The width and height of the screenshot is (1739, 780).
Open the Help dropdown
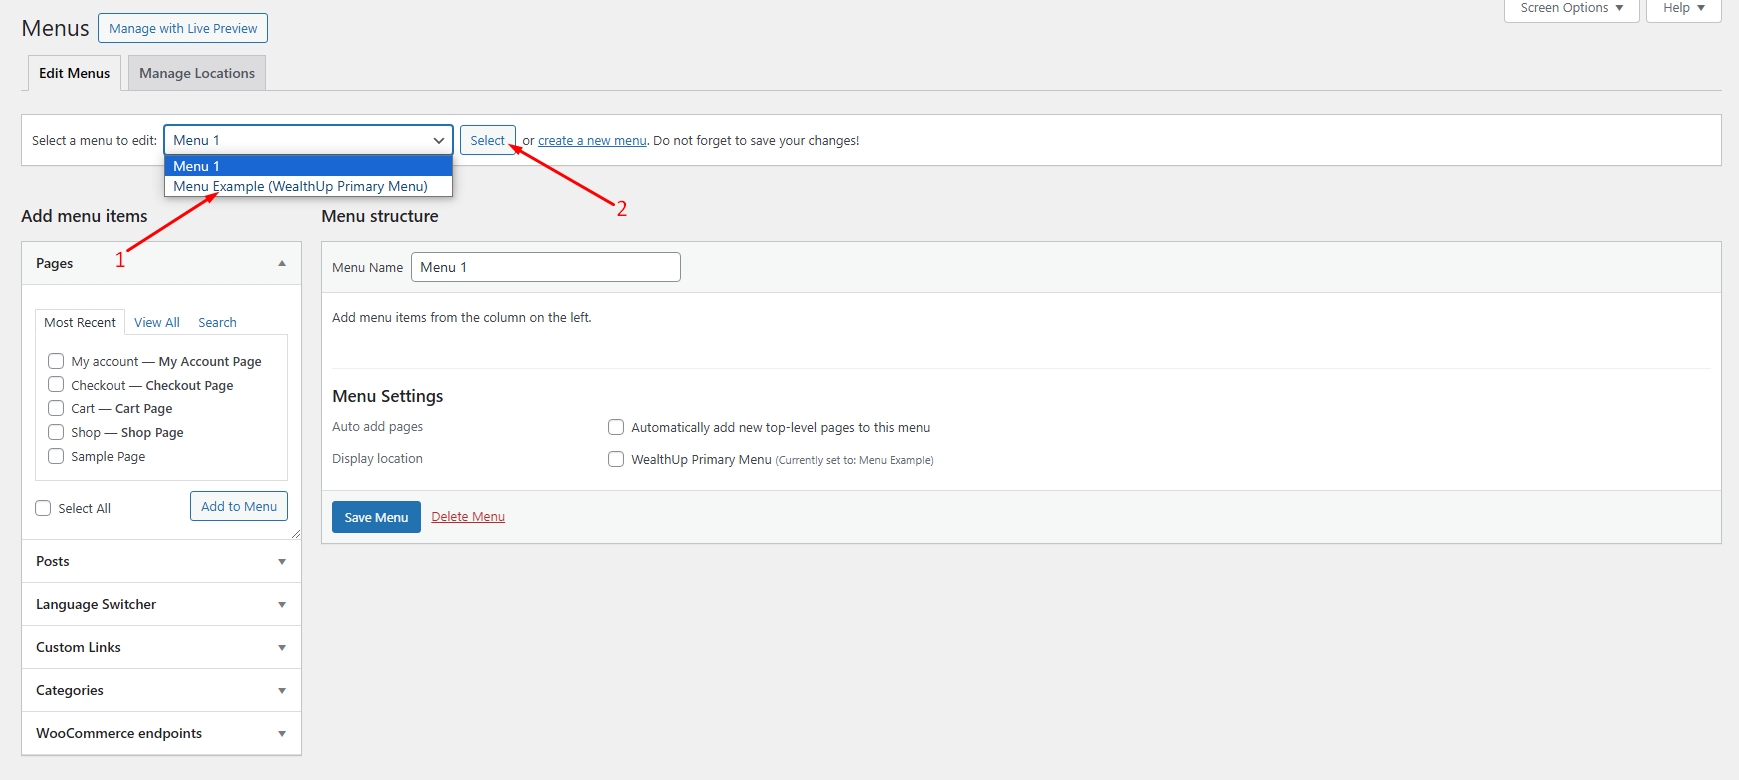coord(1684,8)
